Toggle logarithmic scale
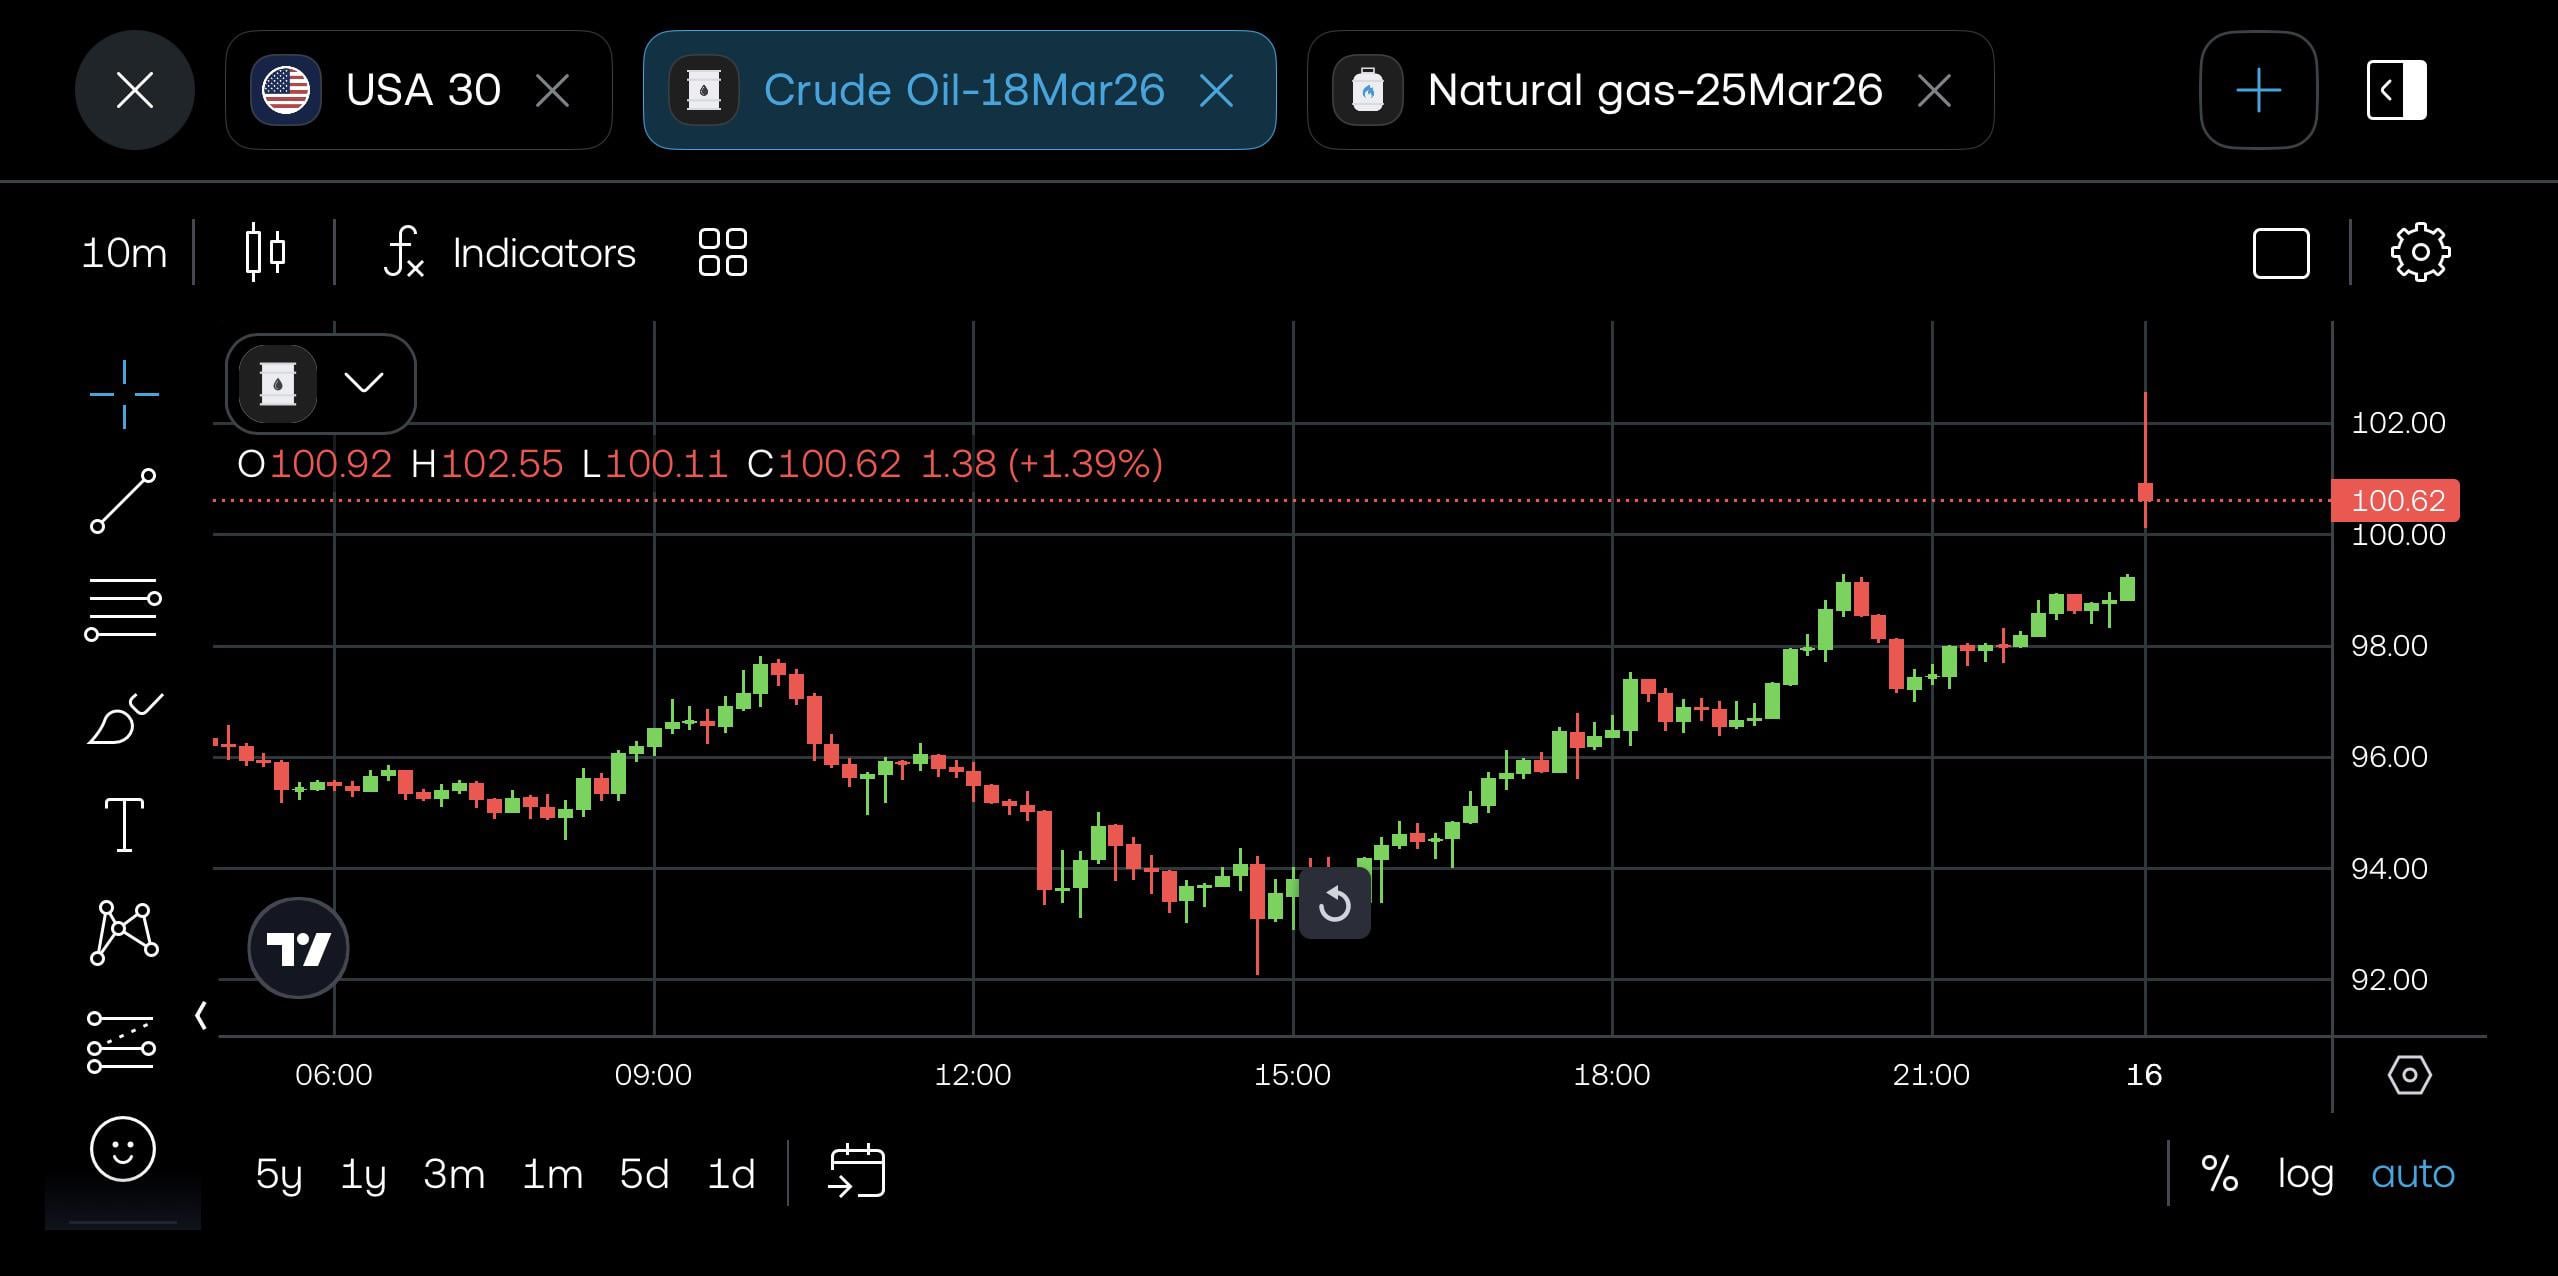The image size is (2558, 1276). [2305, 1173]
